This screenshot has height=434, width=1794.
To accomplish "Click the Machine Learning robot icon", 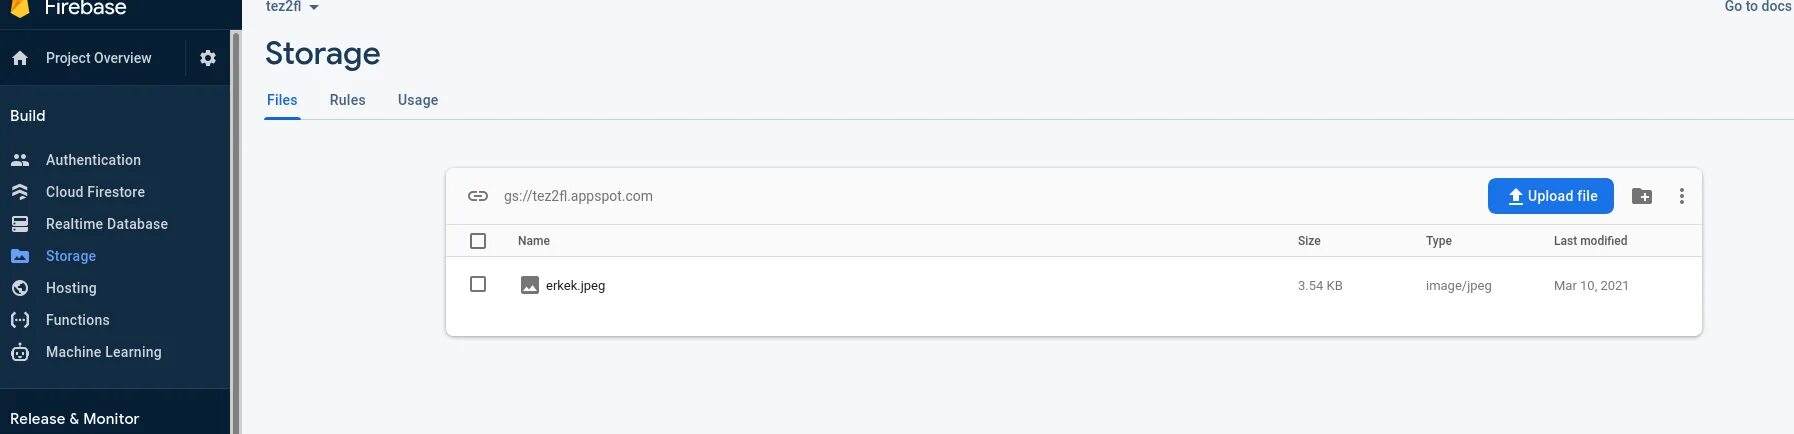I will point(20,352).
